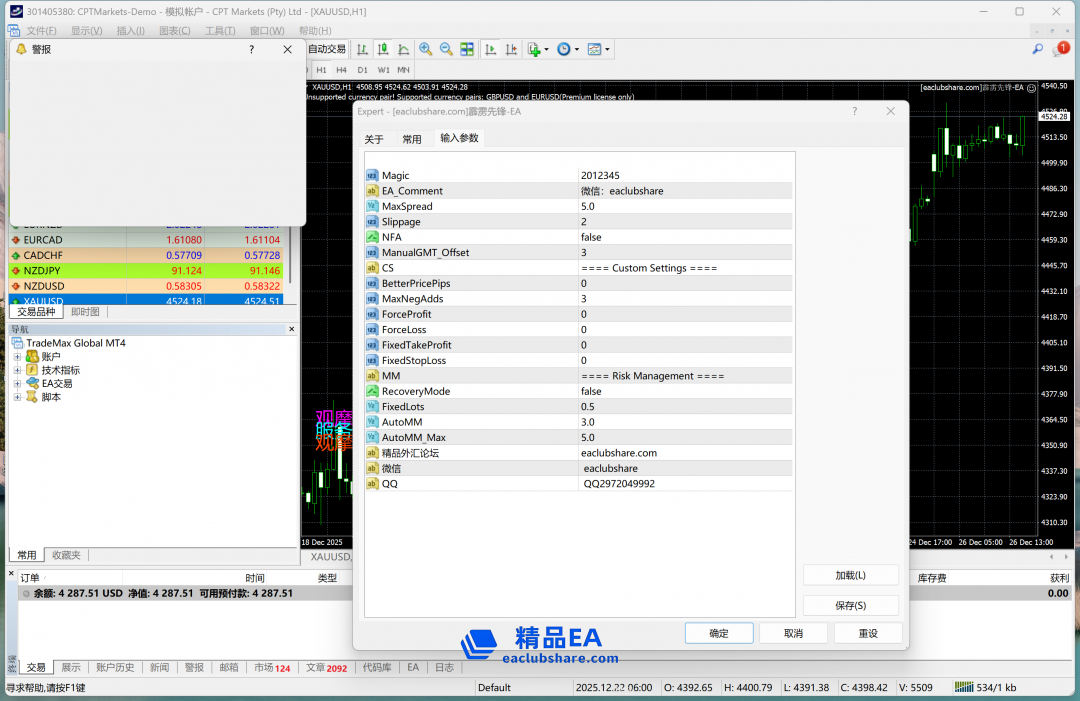Open the 账户历史 terminal tab
Screen dimensions: 1080x701
115,667
